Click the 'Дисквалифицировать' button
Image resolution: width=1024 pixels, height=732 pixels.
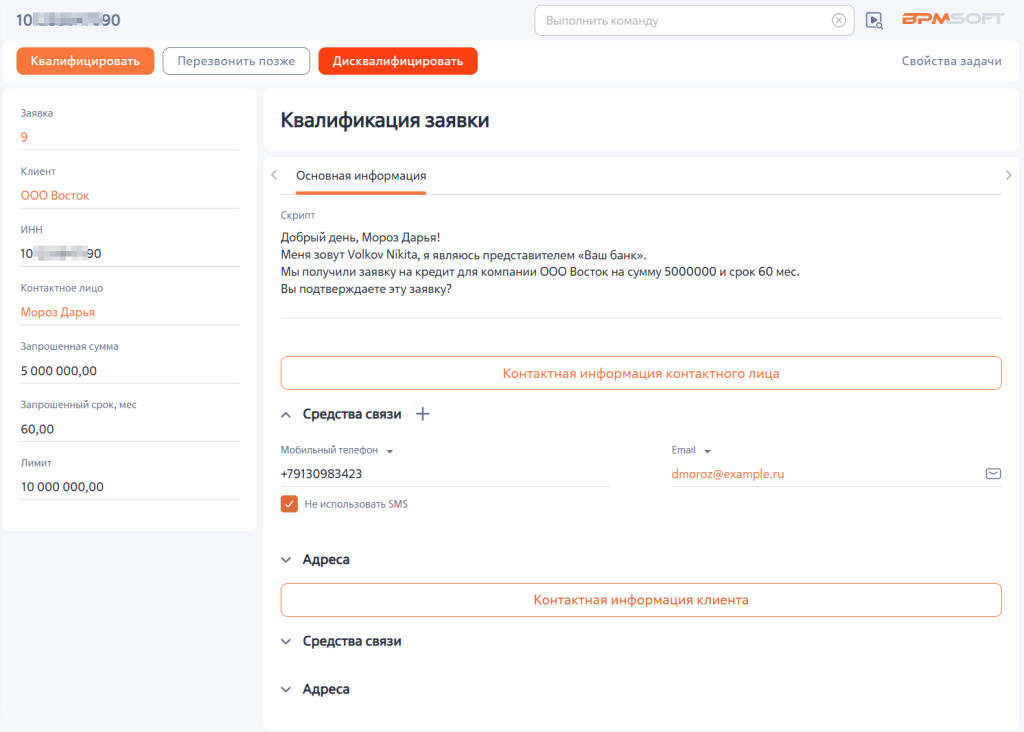point(398,61)
